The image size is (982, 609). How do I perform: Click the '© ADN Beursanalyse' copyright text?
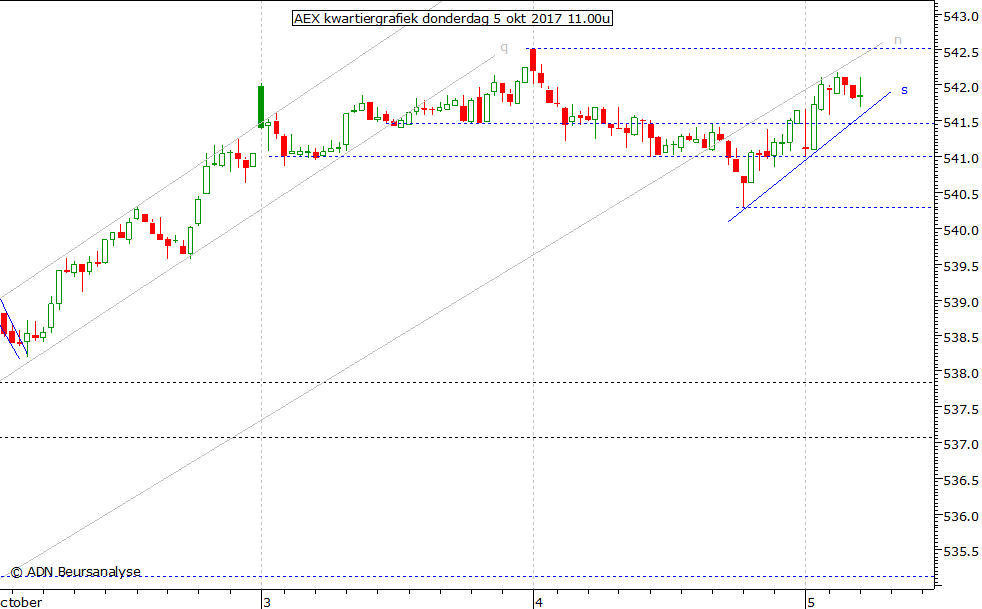pyautogui.click(x=75, y=571)
